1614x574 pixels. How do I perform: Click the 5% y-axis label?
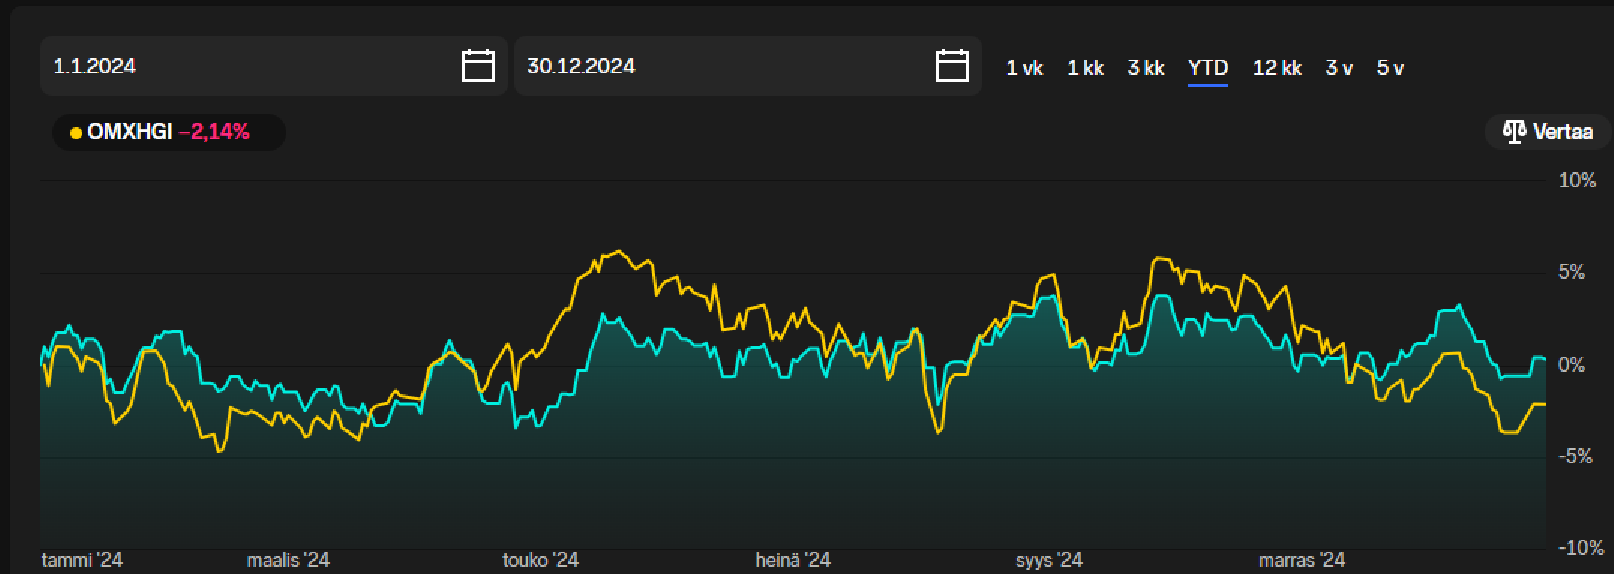tap(1572, 272)
